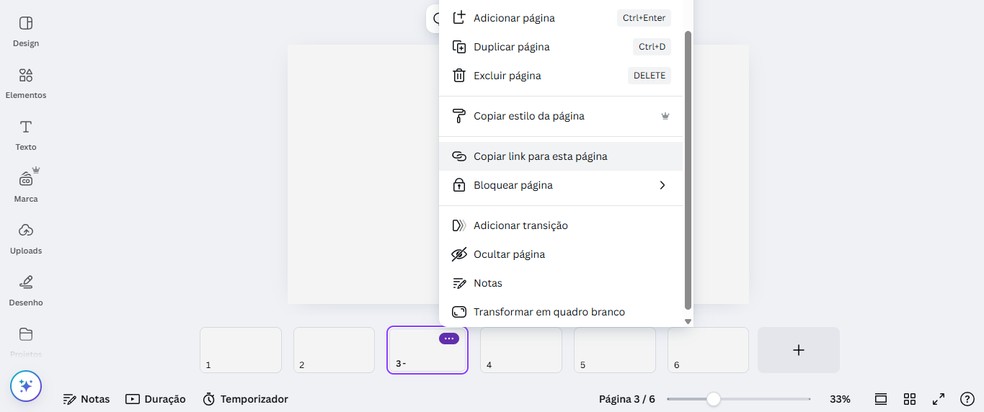984x412 pixels.
Task: Open the Uploads panel
Action: 26,238
